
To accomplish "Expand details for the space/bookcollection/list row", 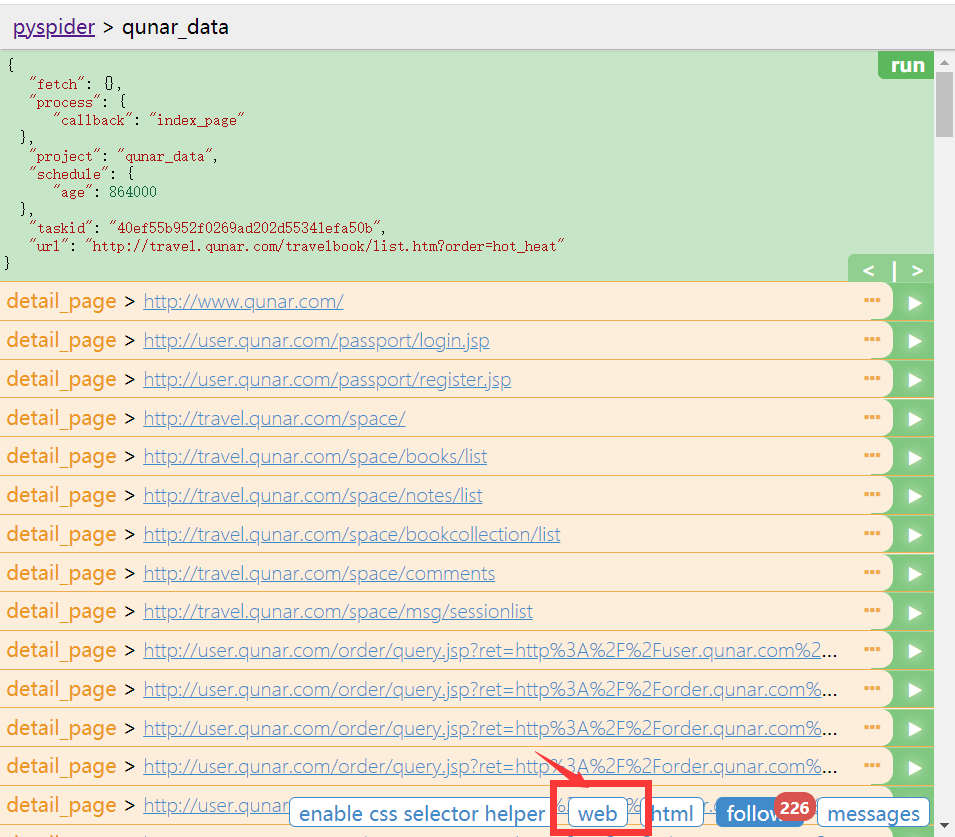I will (872, 533).
